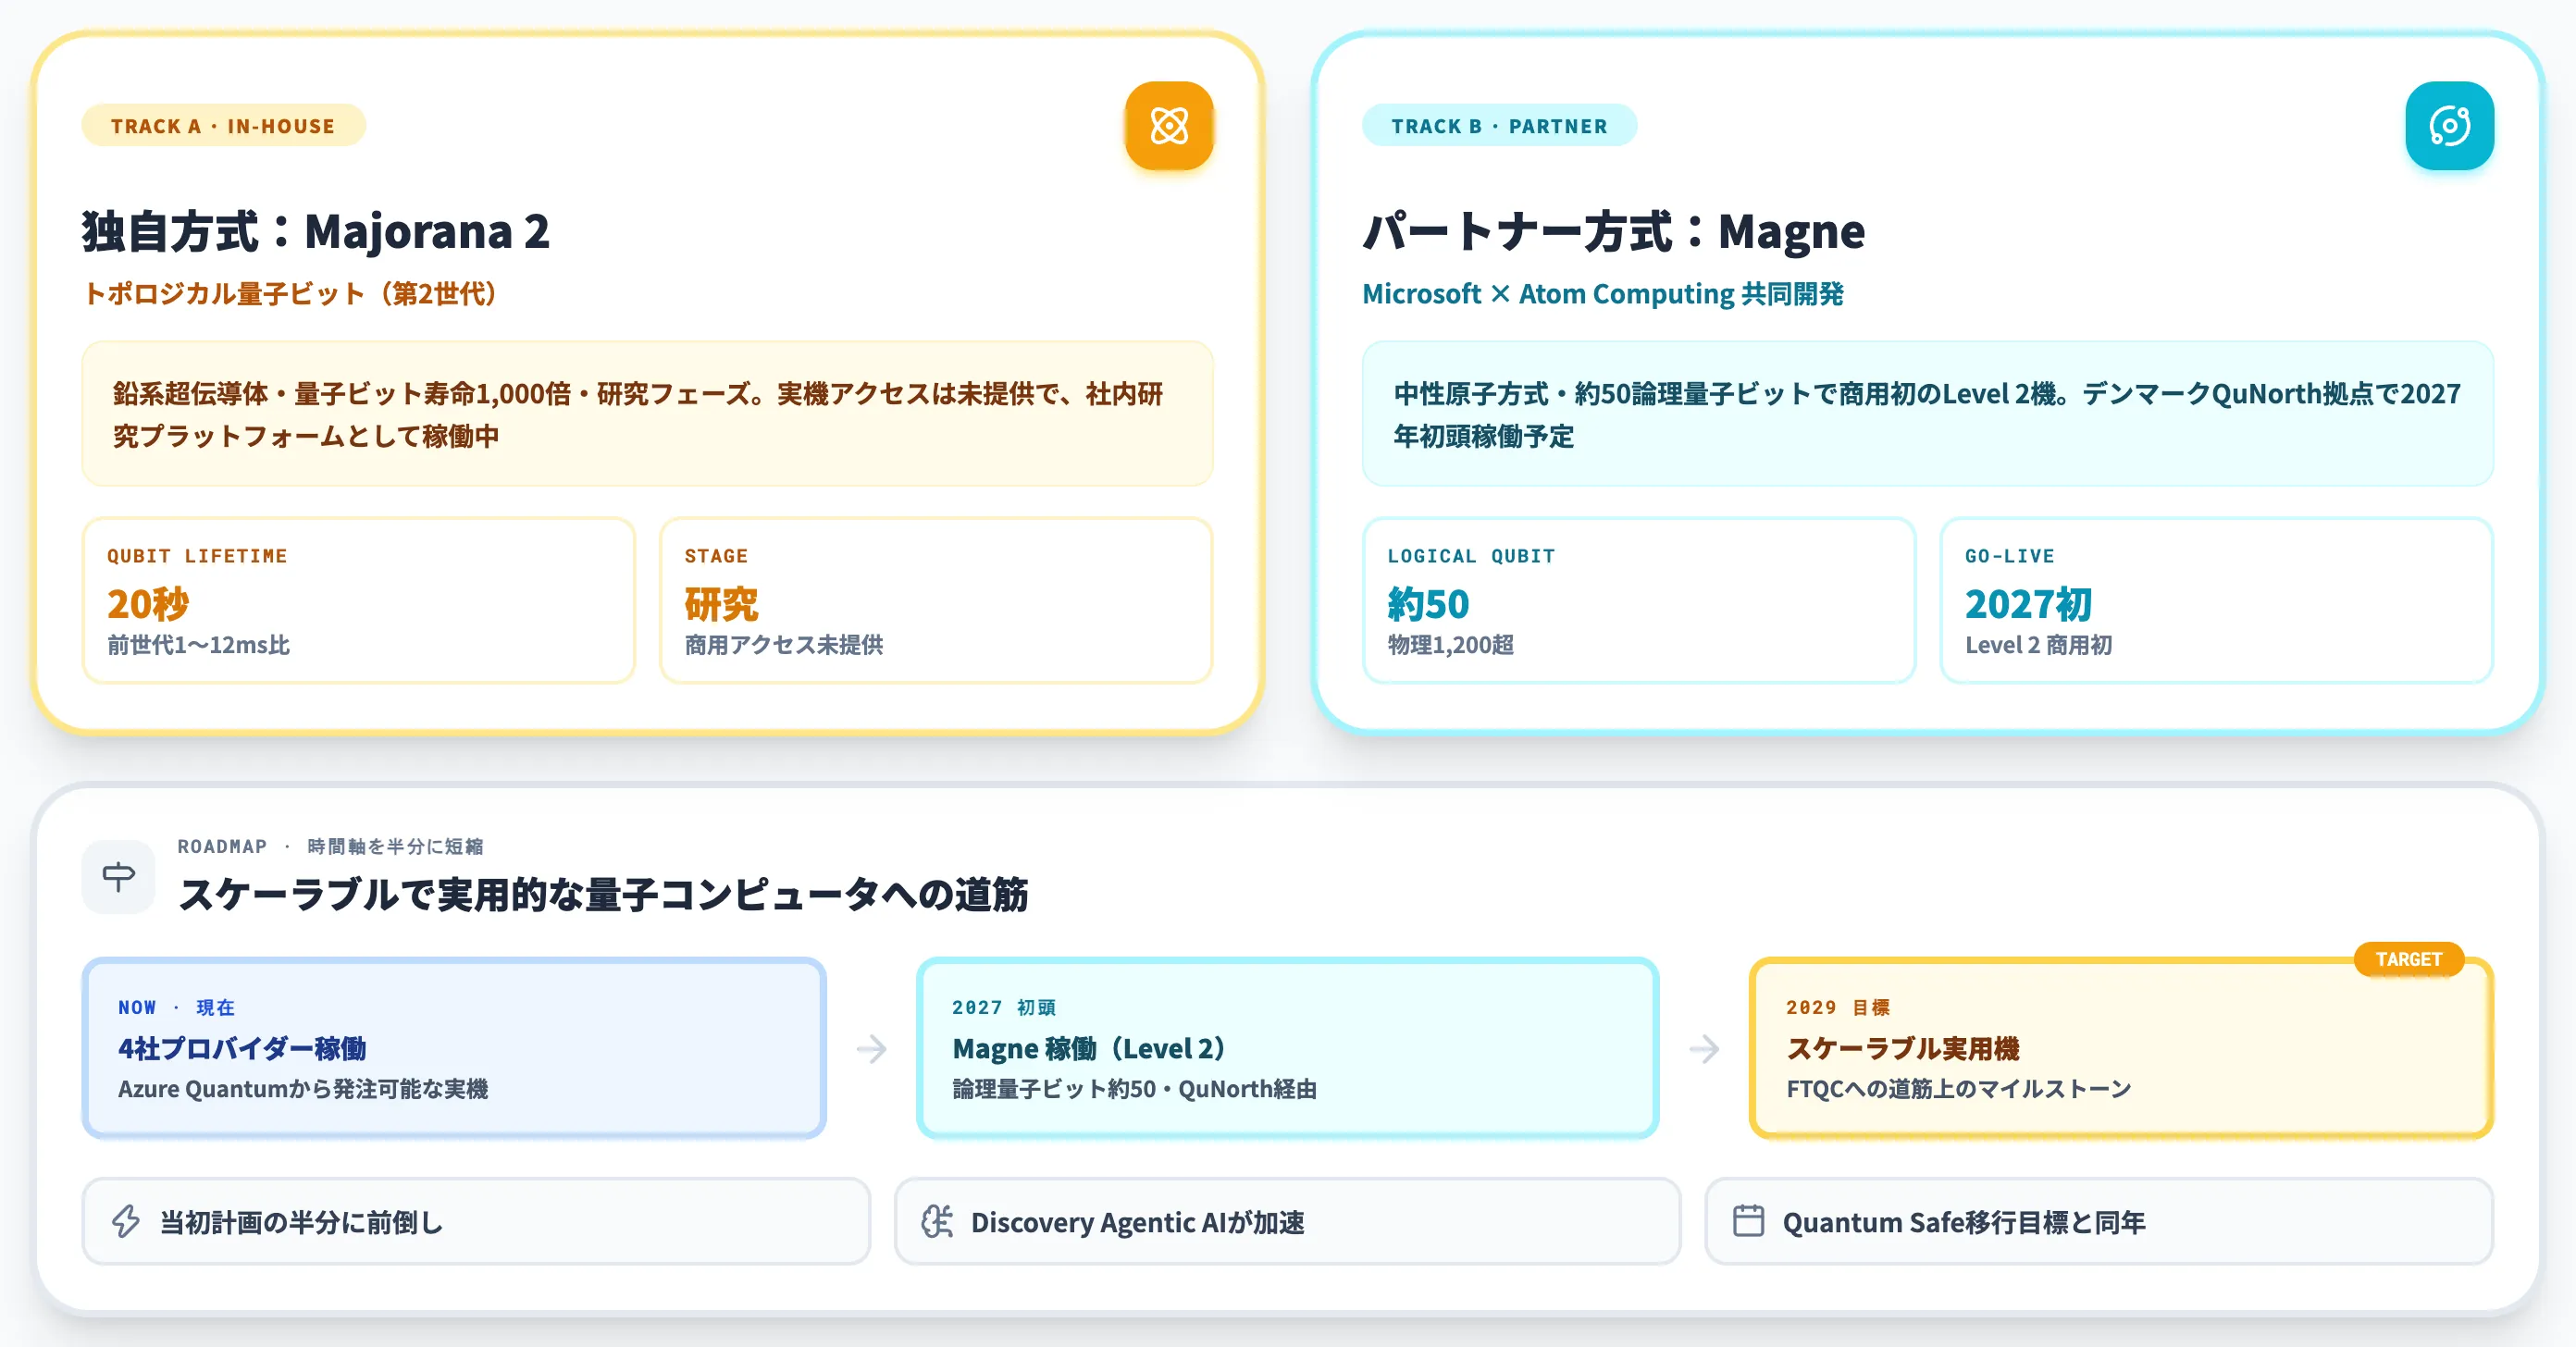Select the 当初計画の半分に前倒し chip
2576x1347 pixels.
click(476, 1221)
